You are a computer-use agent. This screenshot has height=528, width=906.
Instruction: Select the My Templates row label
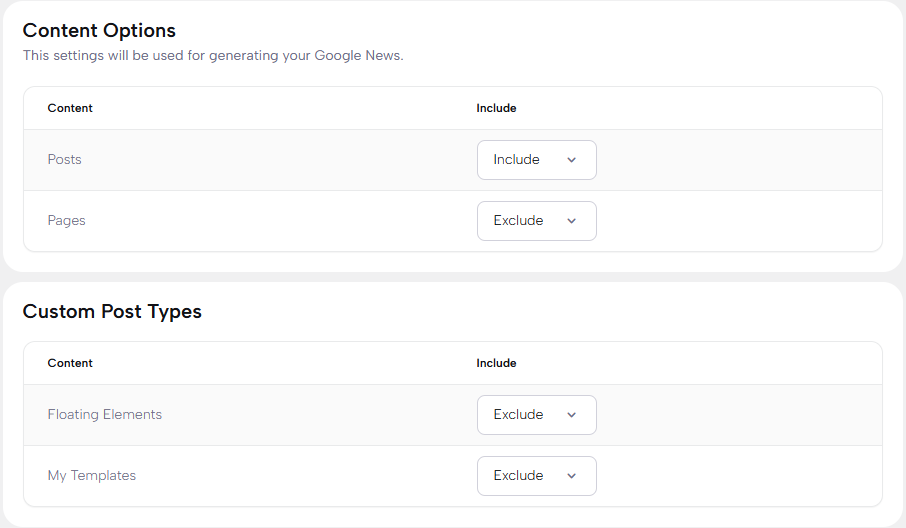92,476
